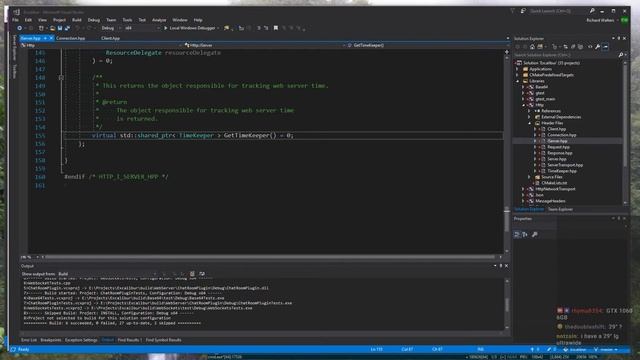Select the Base64 project
Viewport: 640px width, 360px height.
541,87
